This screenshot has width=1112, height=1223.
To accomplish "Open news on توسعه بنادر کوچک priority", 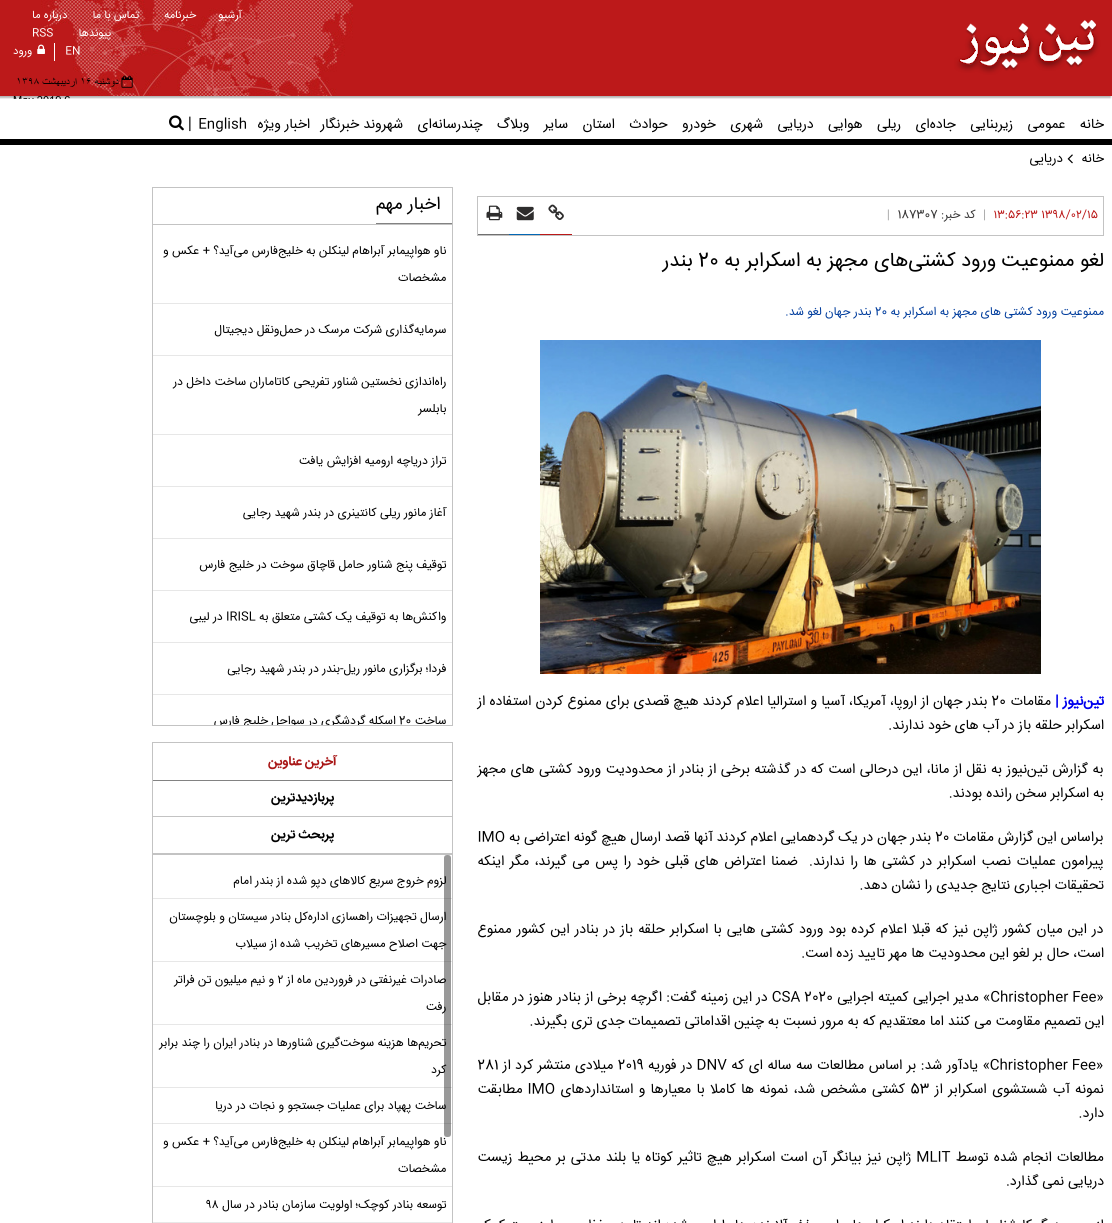I will pyautogui.click(x=326, y=1205).
